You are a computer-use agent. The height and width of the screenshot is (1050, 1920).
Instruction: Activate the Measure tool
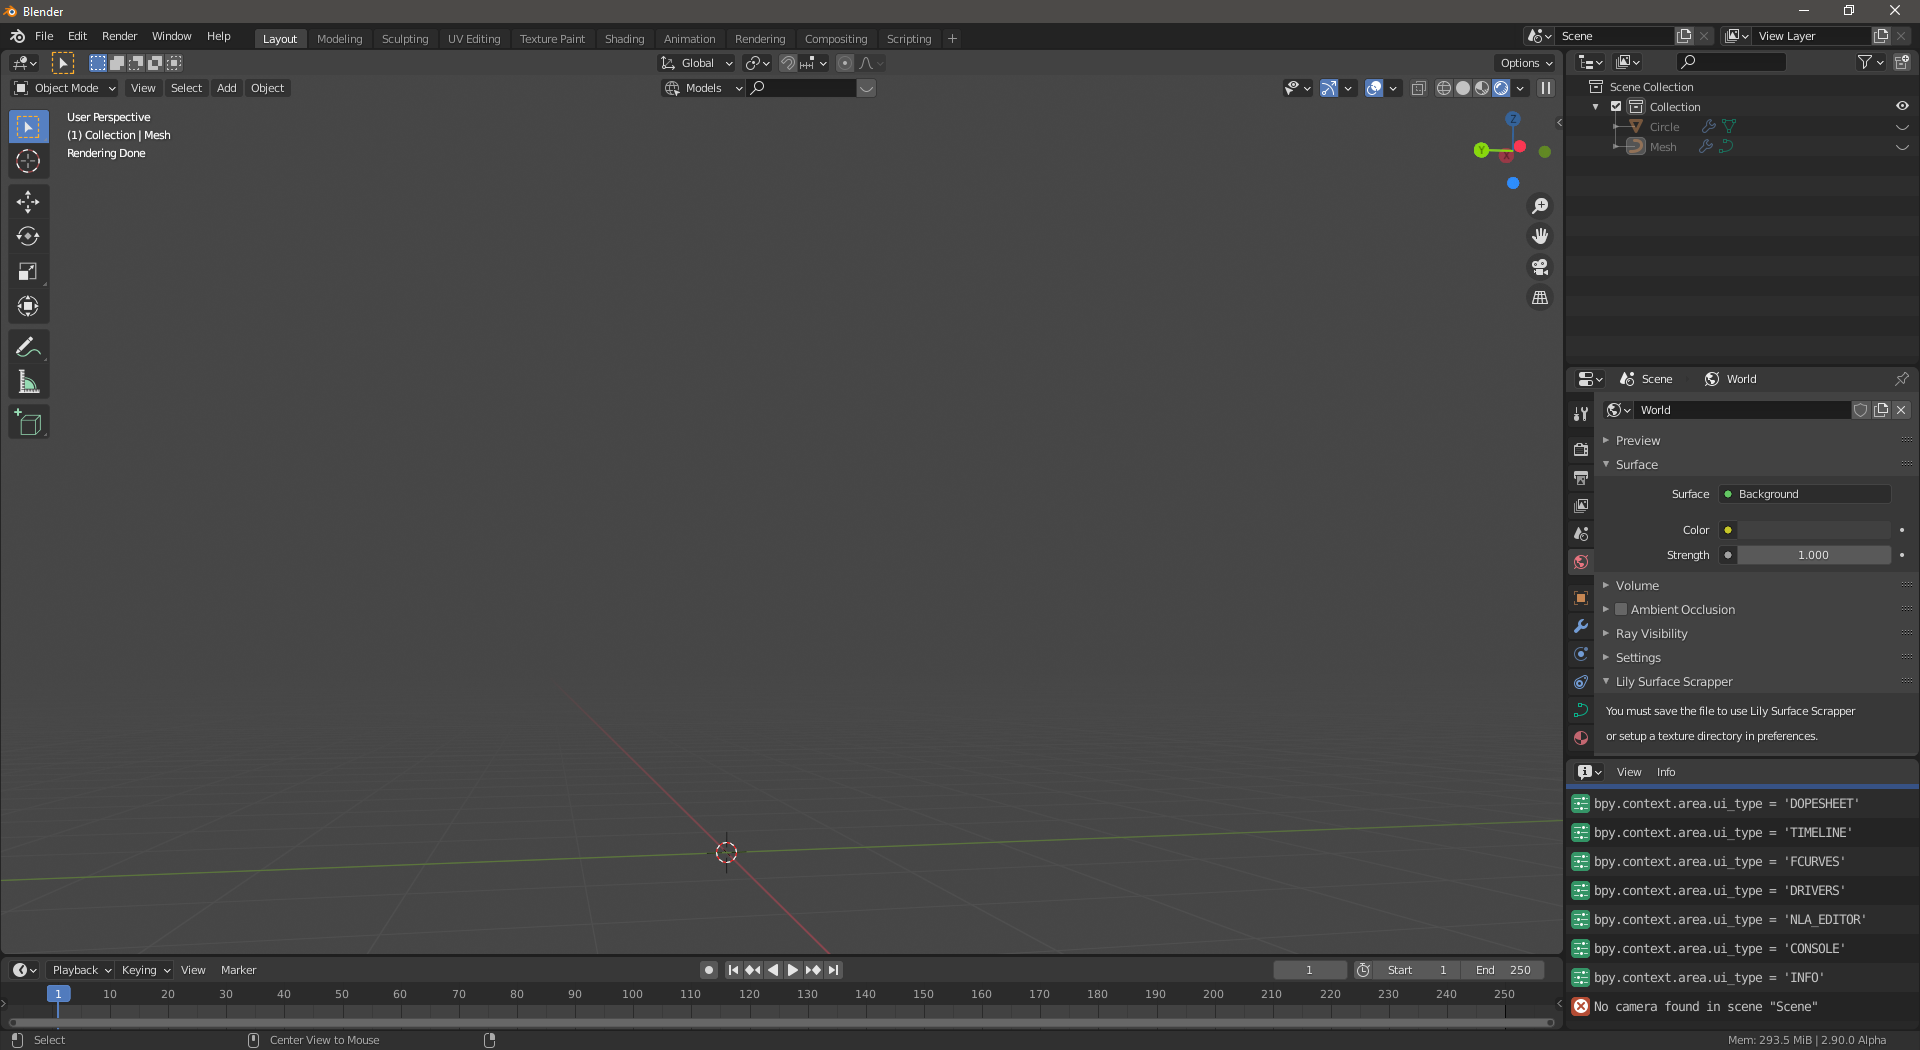point(28,382)
